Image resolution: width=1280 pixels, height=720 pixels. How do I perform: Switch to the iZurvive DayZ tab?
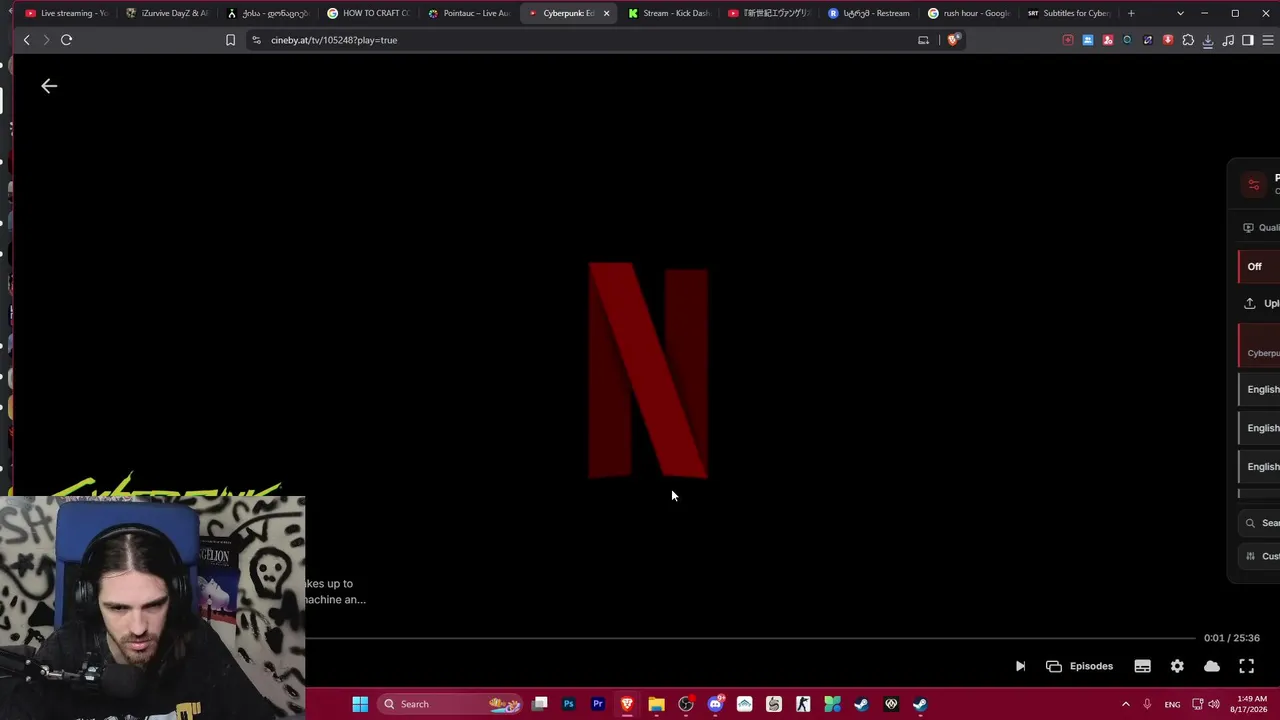167,13
